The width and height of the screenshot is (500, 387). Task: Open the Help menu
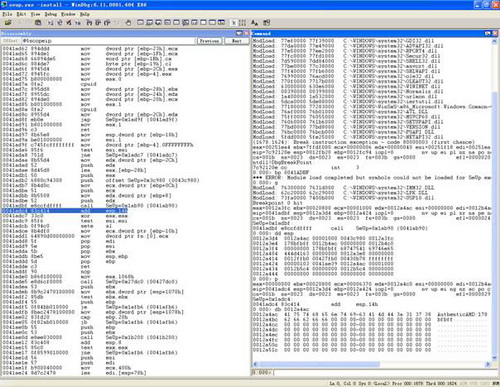(85, 14)
